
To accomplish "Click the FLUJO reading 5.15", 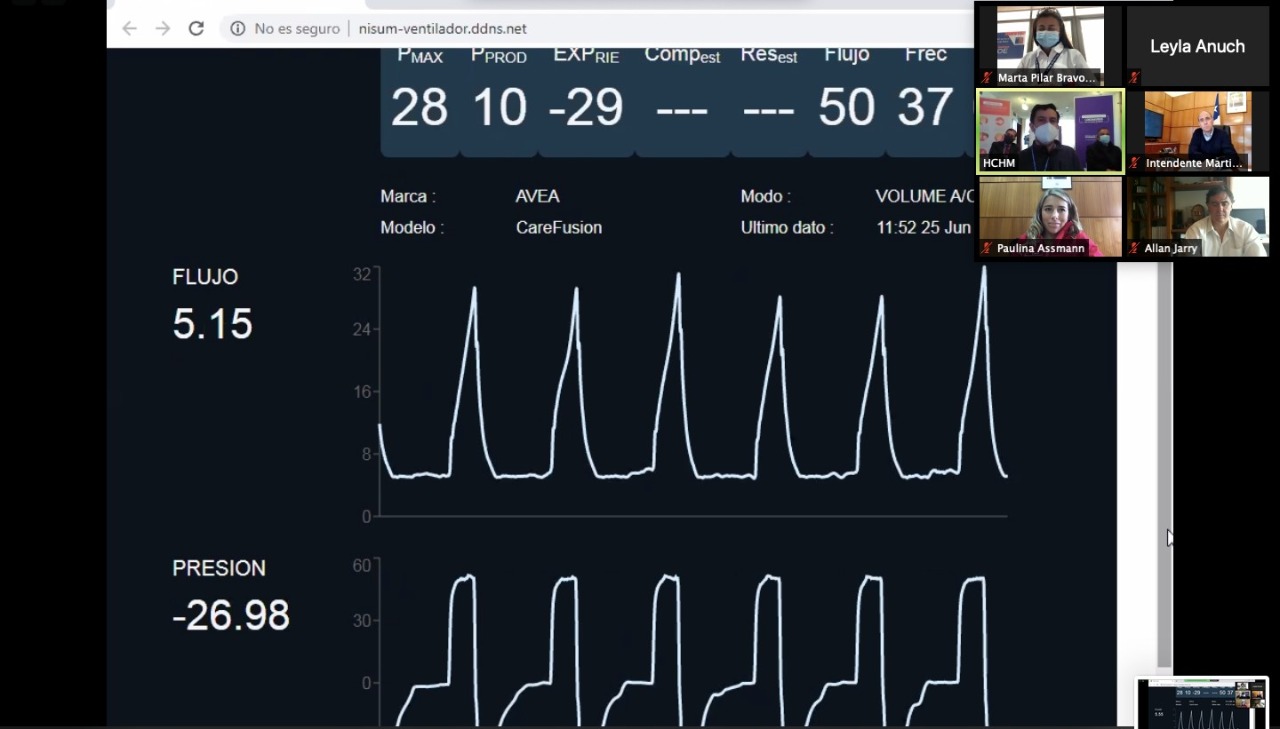I will (212, 324).
